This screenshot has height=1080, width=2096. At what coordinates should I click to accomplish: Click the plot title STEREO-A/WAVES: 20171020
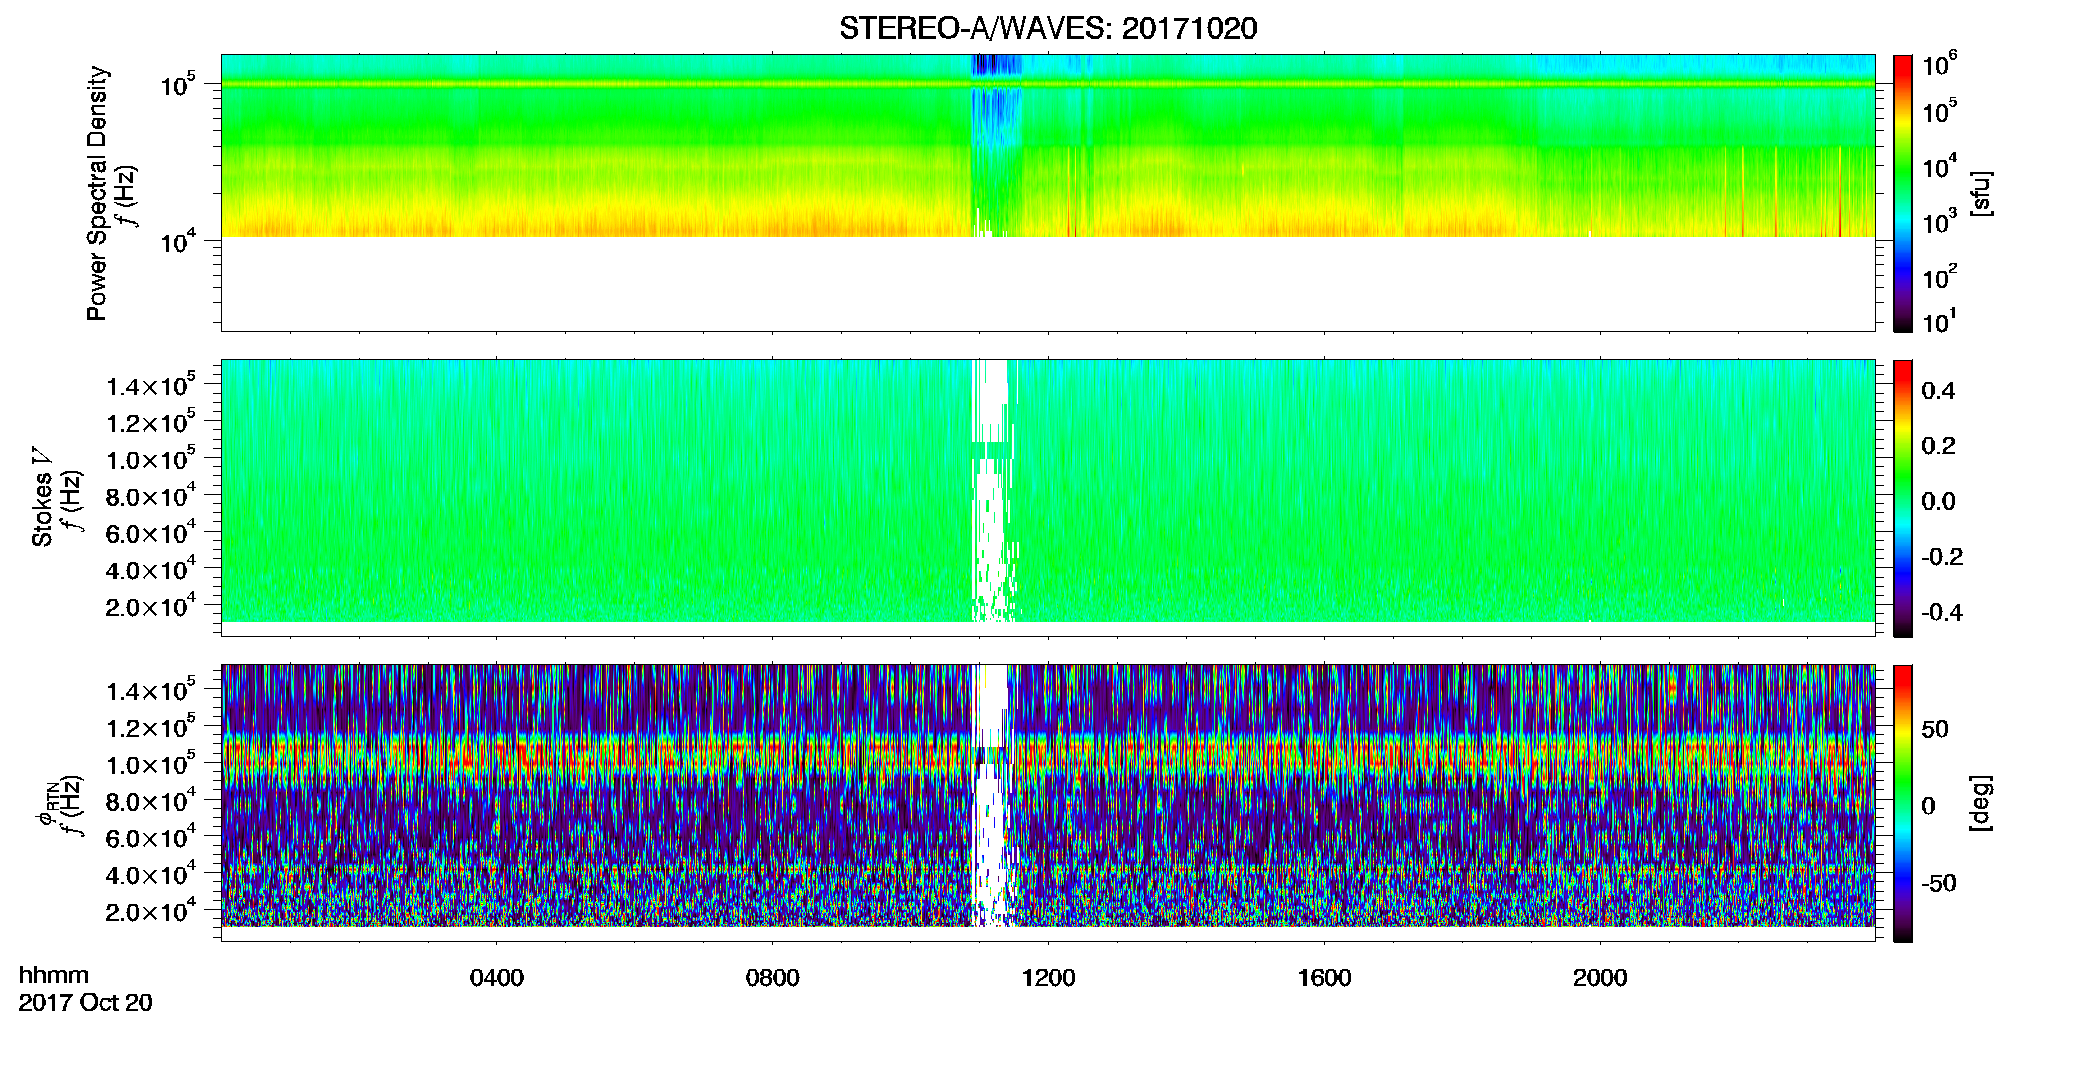[x=1048, y=28]
